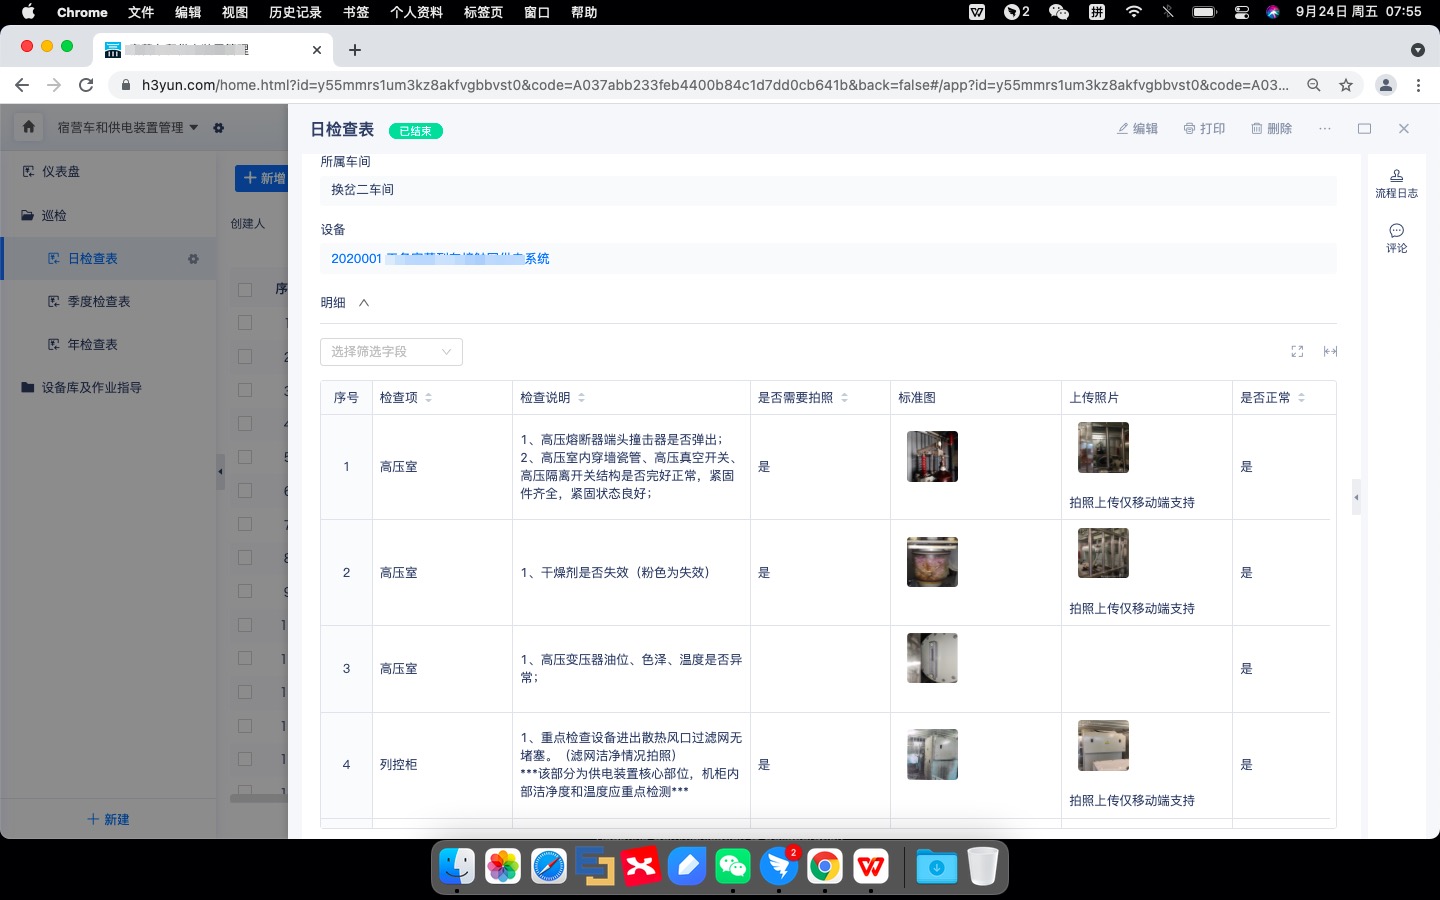This screenshot has width=1440, height=900.
Task: Click the zoom magnifier in address bar
Action: point(1314,85)
